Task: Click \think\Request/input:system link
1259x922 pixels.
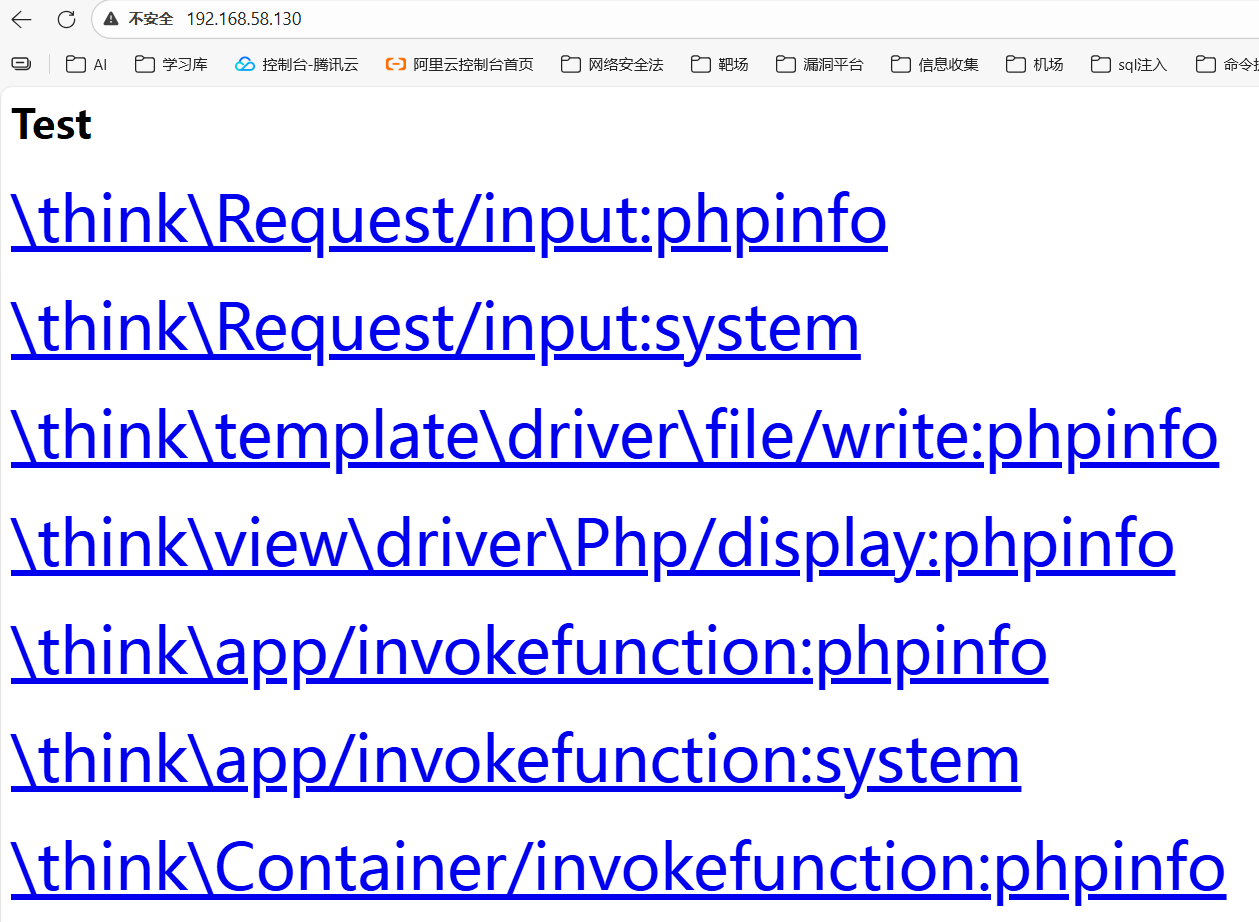Action: coord(435,328)
